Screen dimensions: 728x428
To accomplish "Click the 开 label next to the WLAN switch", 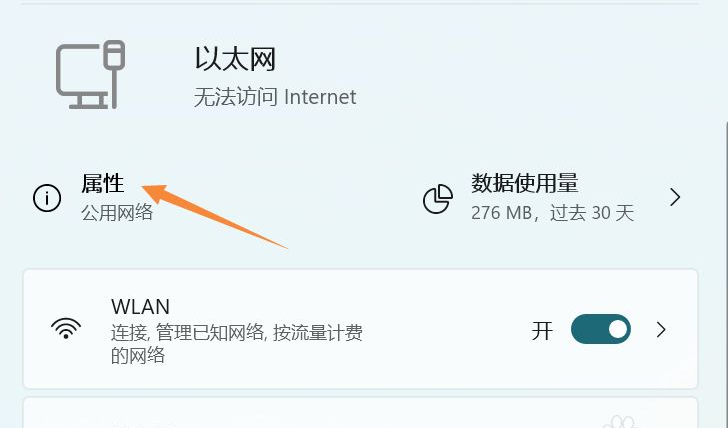I will coord(542,331).
